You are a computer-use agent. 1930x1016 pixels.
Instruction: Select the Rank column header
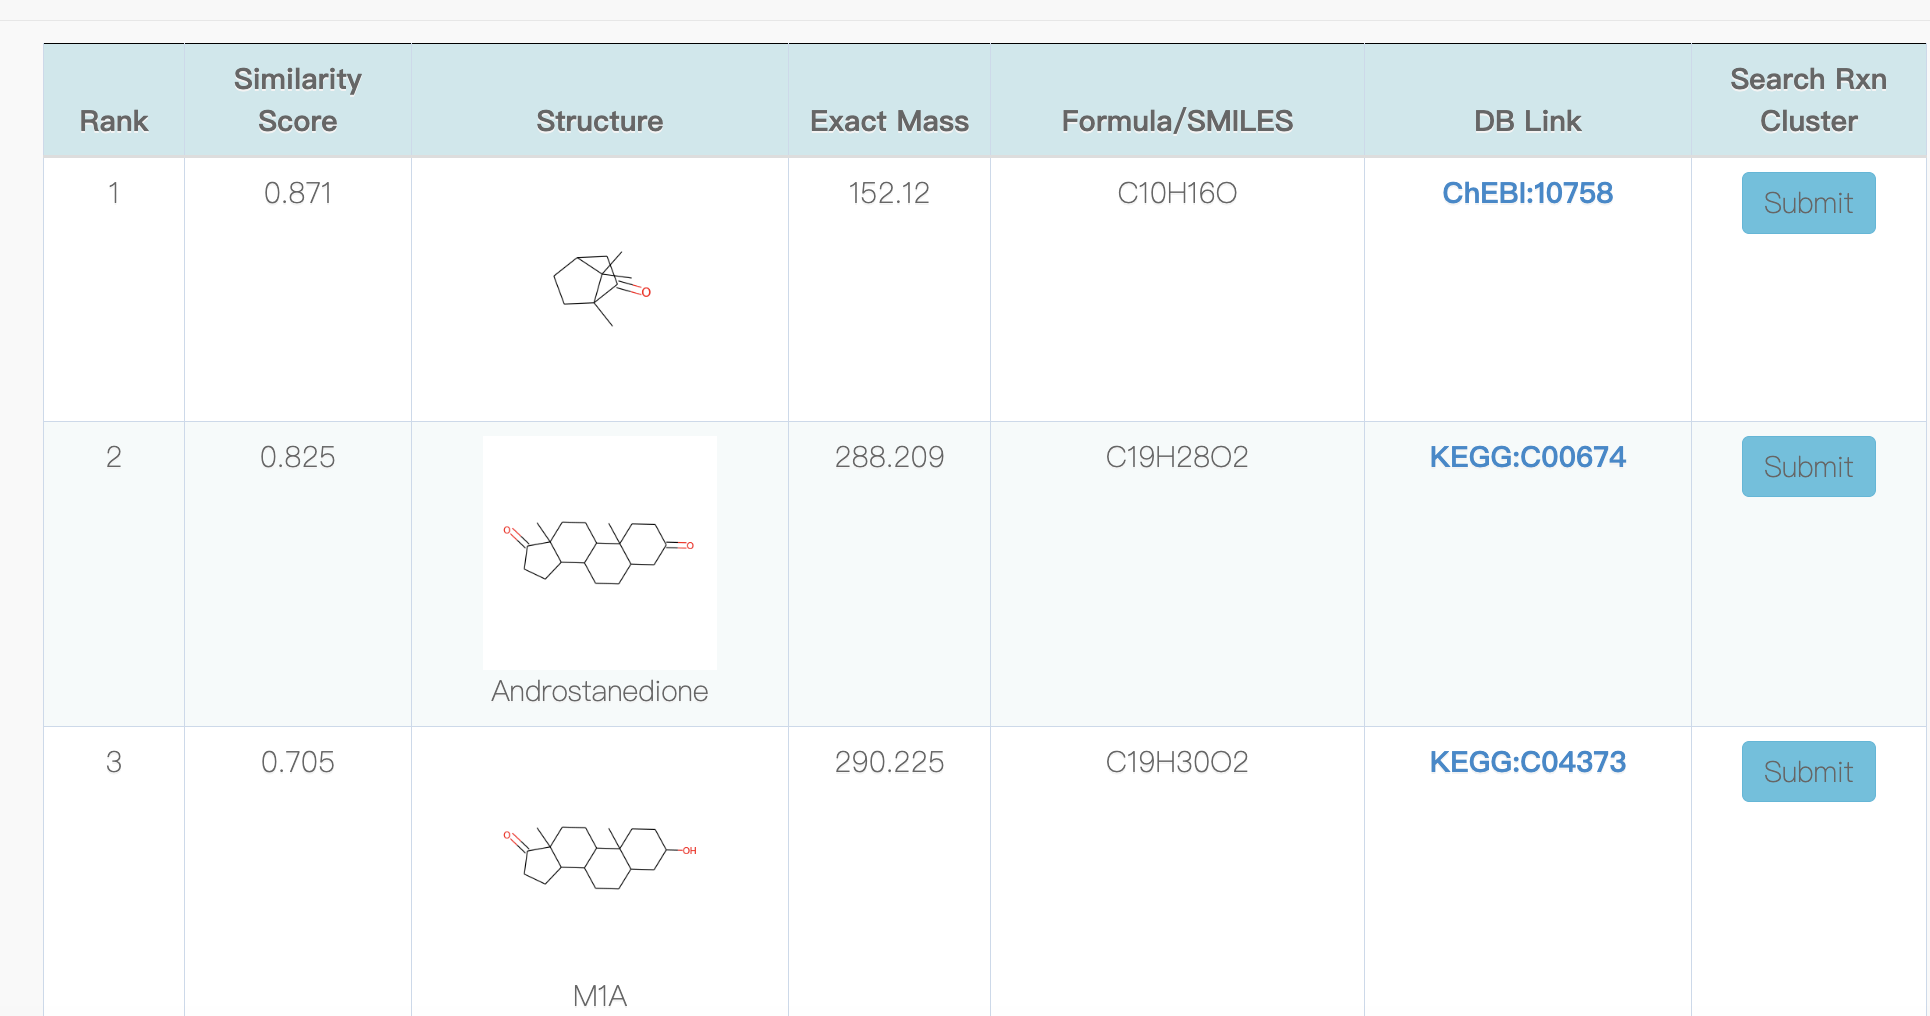114,121
